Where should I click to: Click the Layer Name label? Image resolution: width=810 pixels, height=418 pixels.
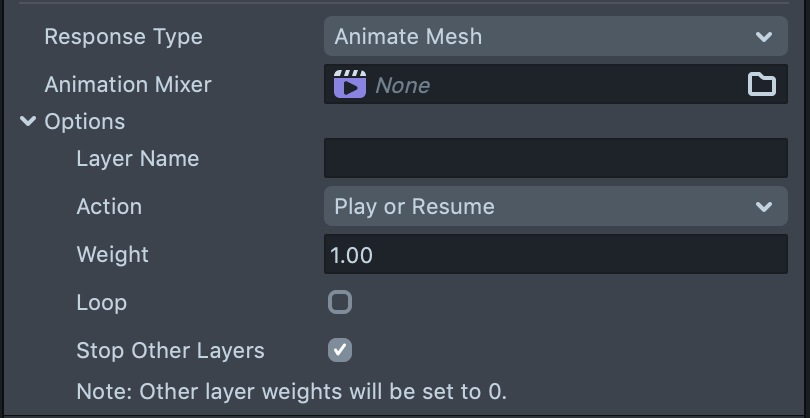(137, 159)
